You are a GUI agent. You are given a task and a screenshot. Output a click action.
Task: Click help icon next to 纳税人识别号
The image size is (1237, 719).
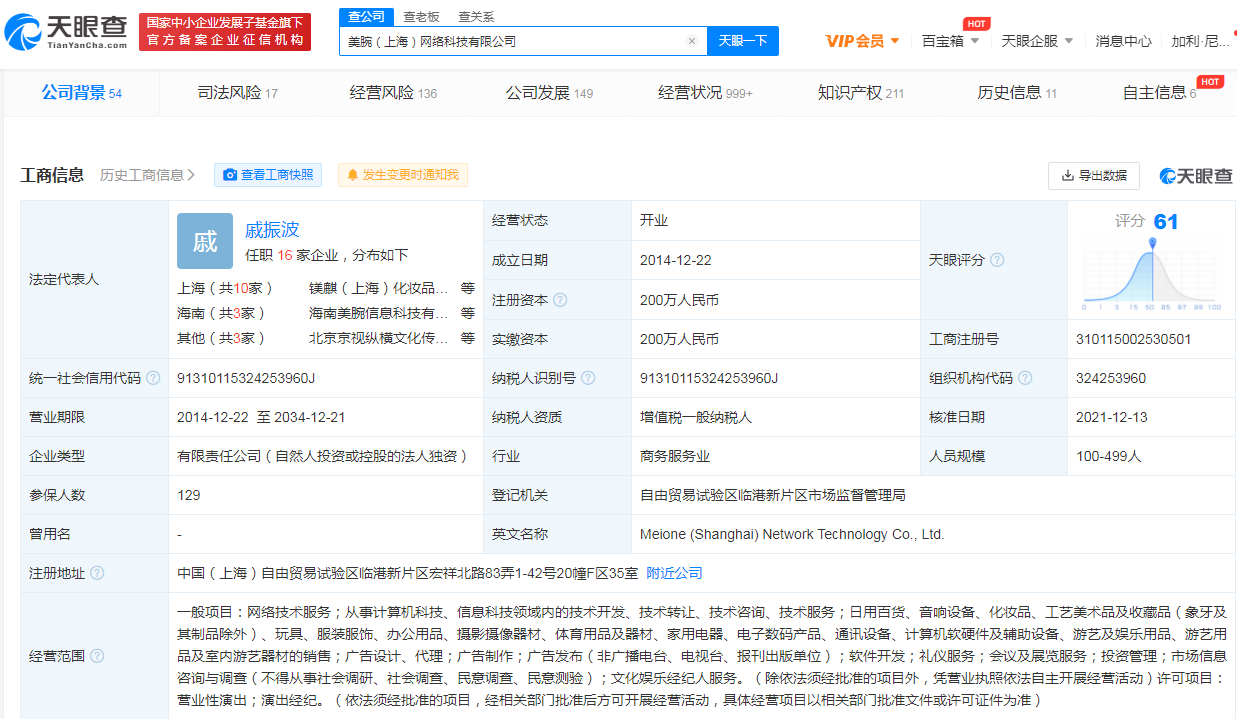pos(588,378)
